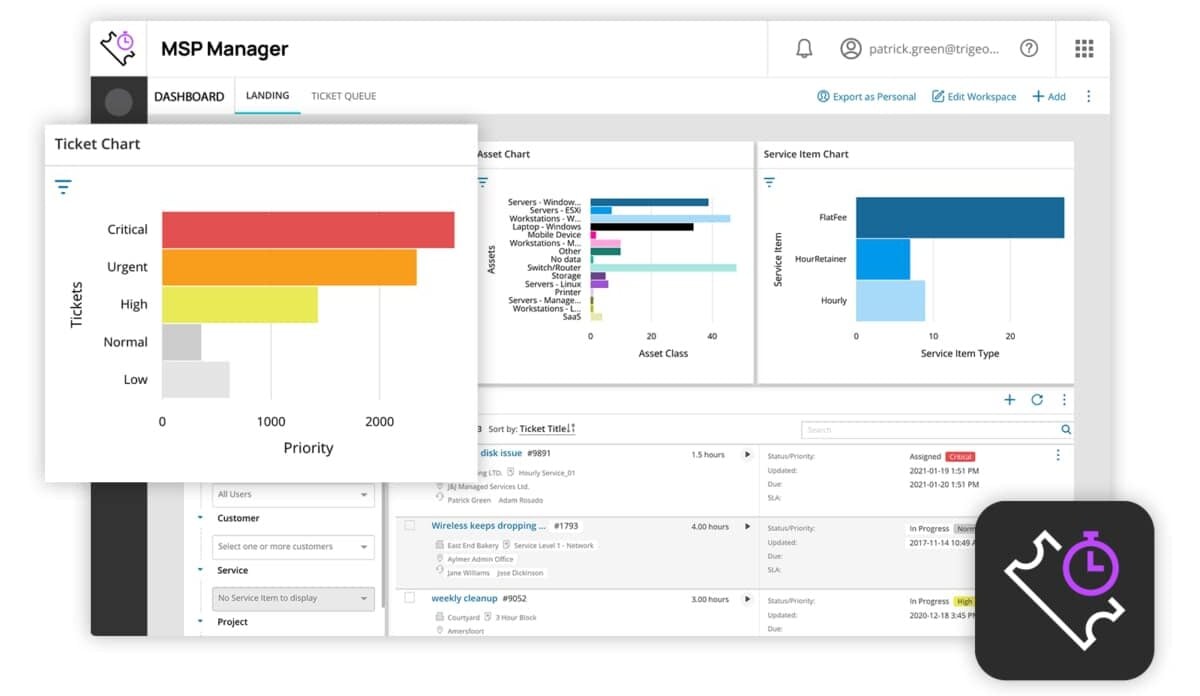This screenshot has width=1200, height=696.
Task: Click the Ticket Chart filter icon
Action: (x=63, y=187)
